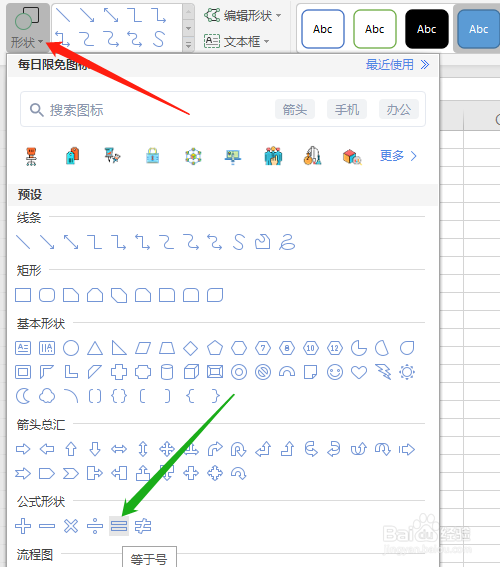Select the dodecagon shape labeled 12
This screenshot has height=567, width=500.
tap(335, 348)
